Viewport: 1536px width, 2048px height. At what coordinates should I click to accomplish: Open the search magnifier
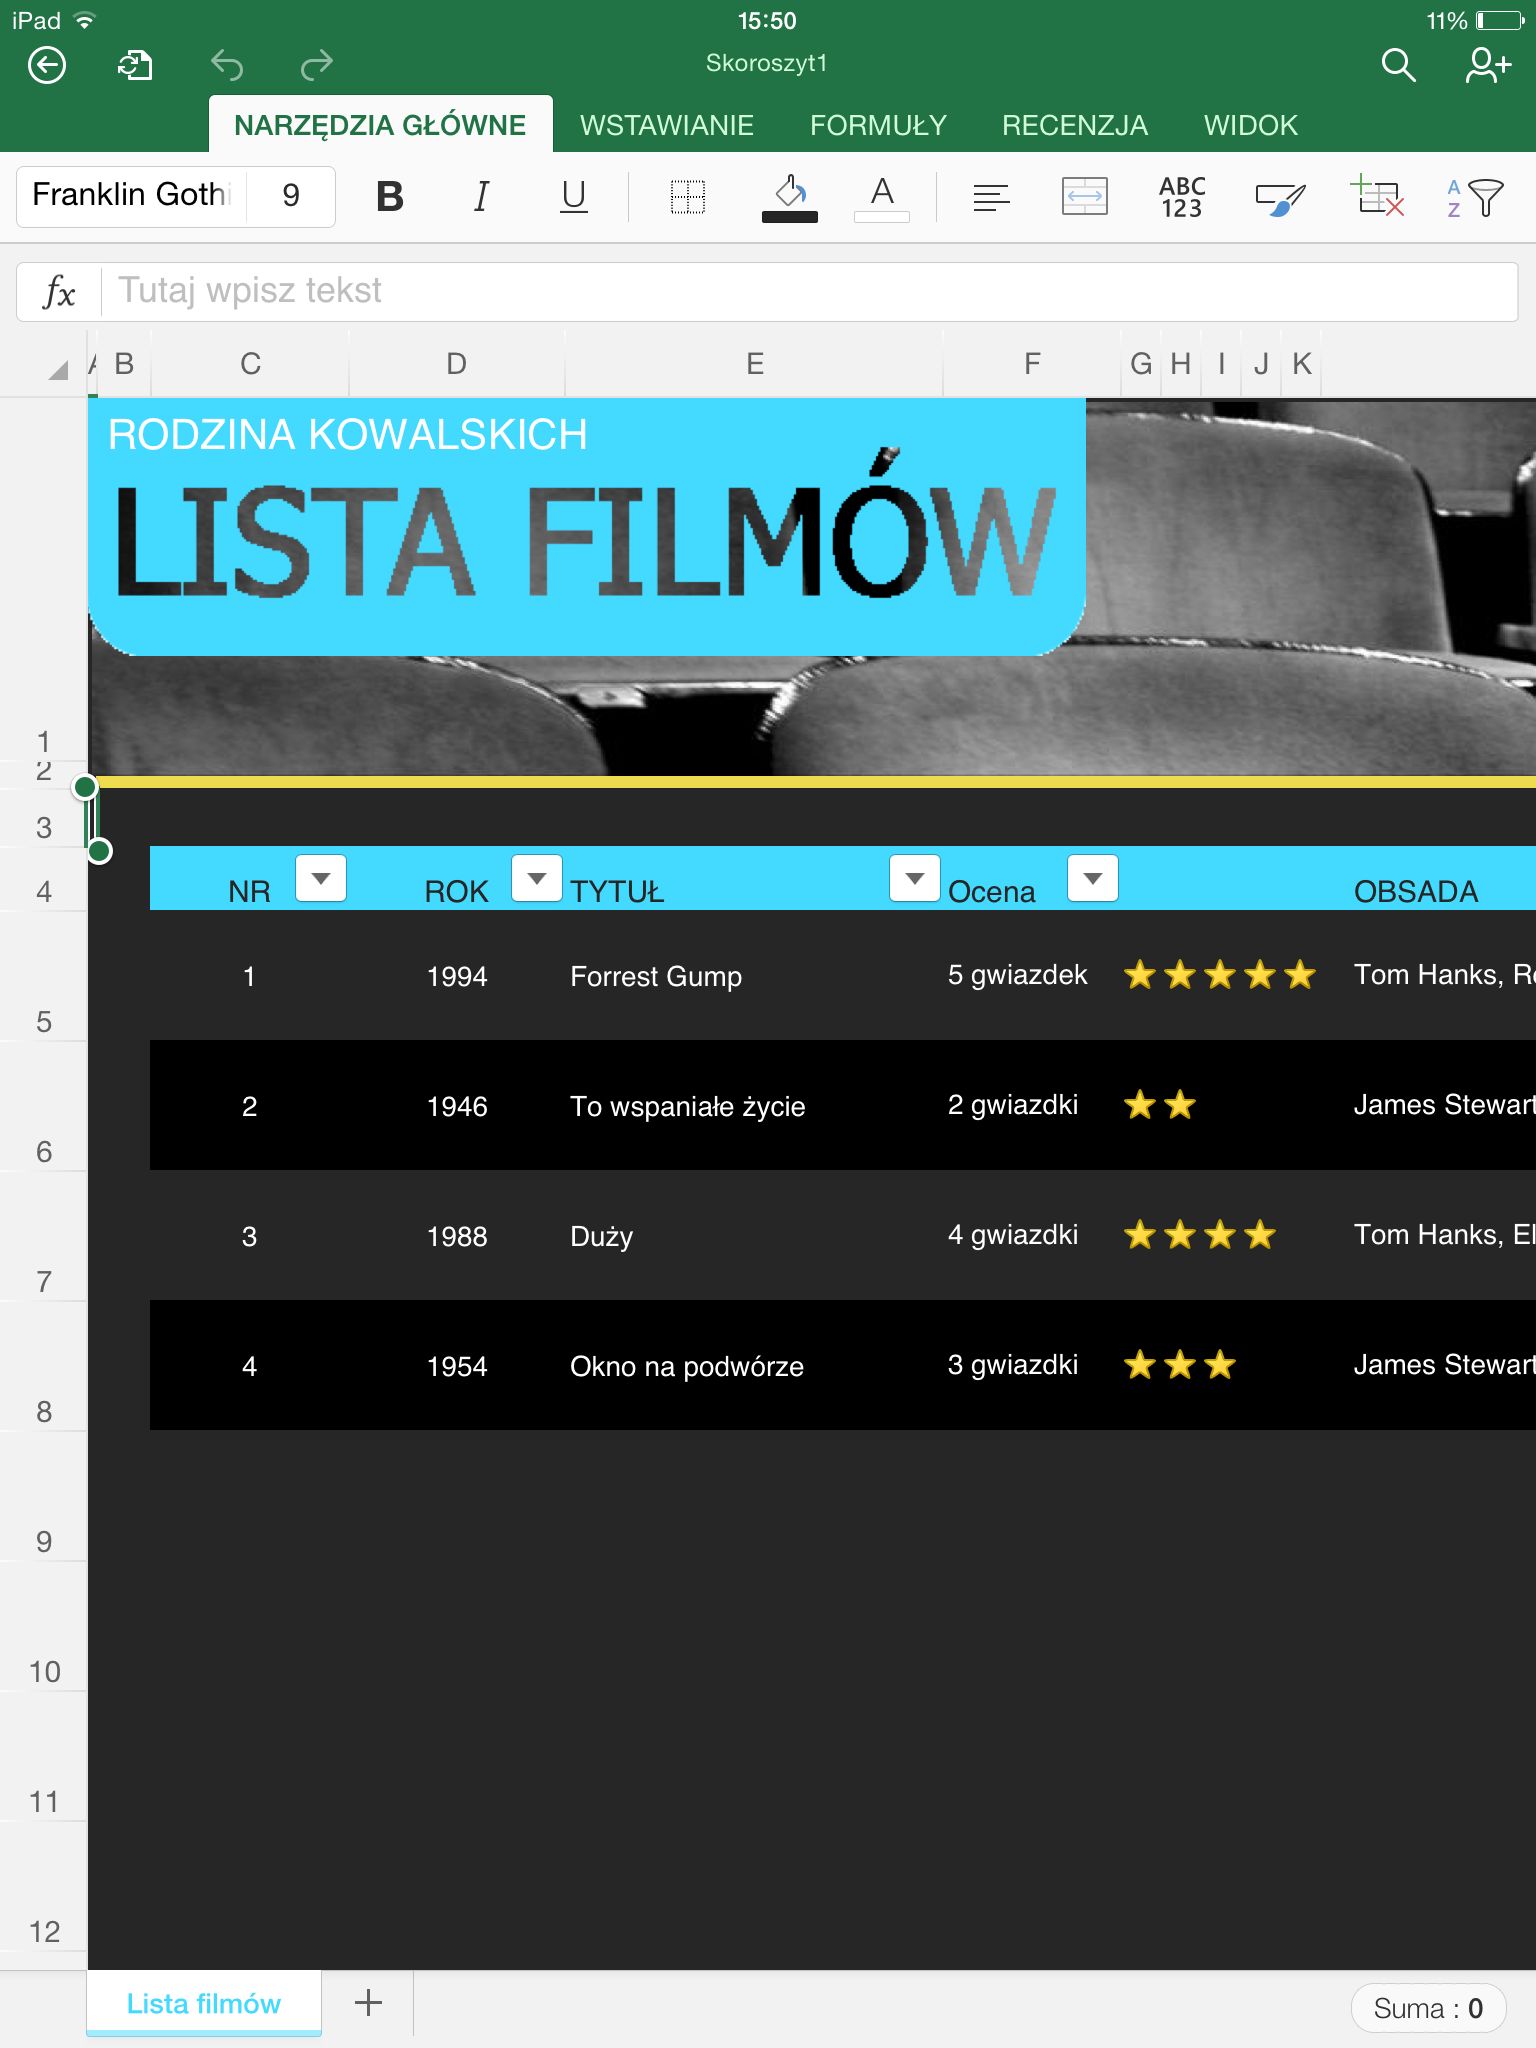1398,66
